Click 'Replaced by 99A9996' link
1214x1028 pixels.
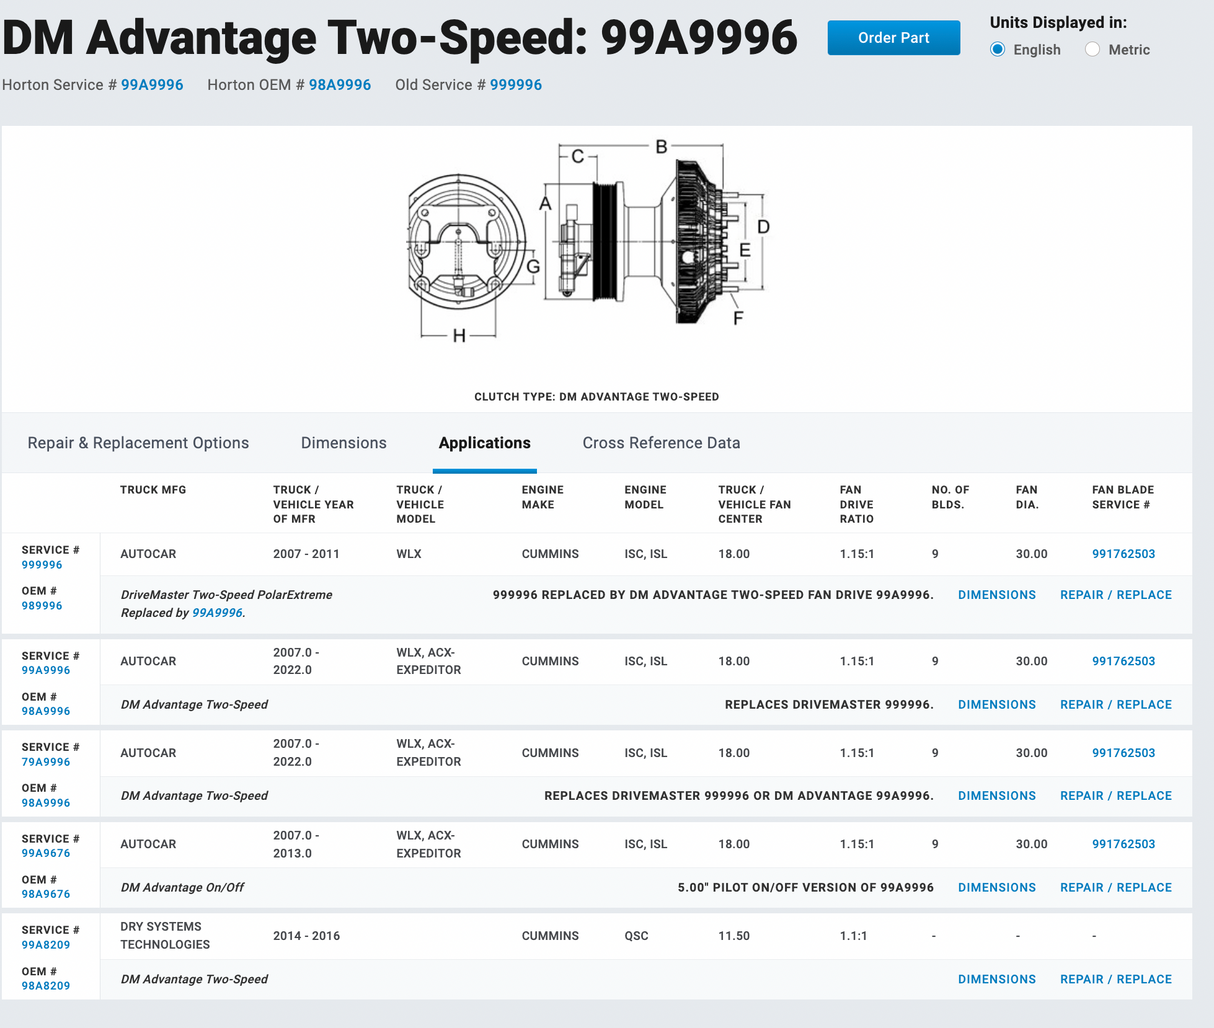click(217, 613)
